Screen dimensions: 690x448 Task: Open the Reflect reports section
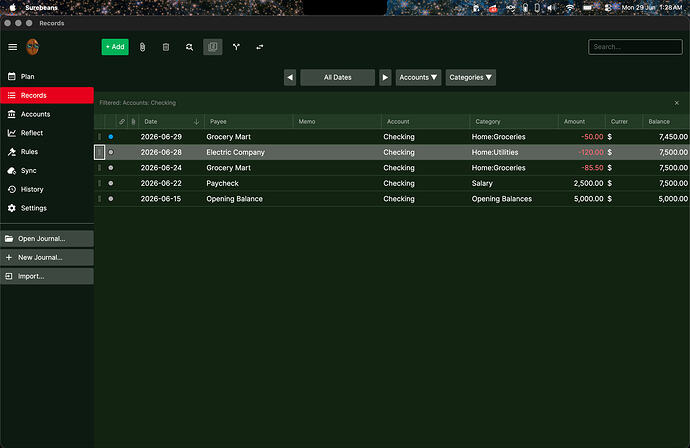tap(47, 133)
